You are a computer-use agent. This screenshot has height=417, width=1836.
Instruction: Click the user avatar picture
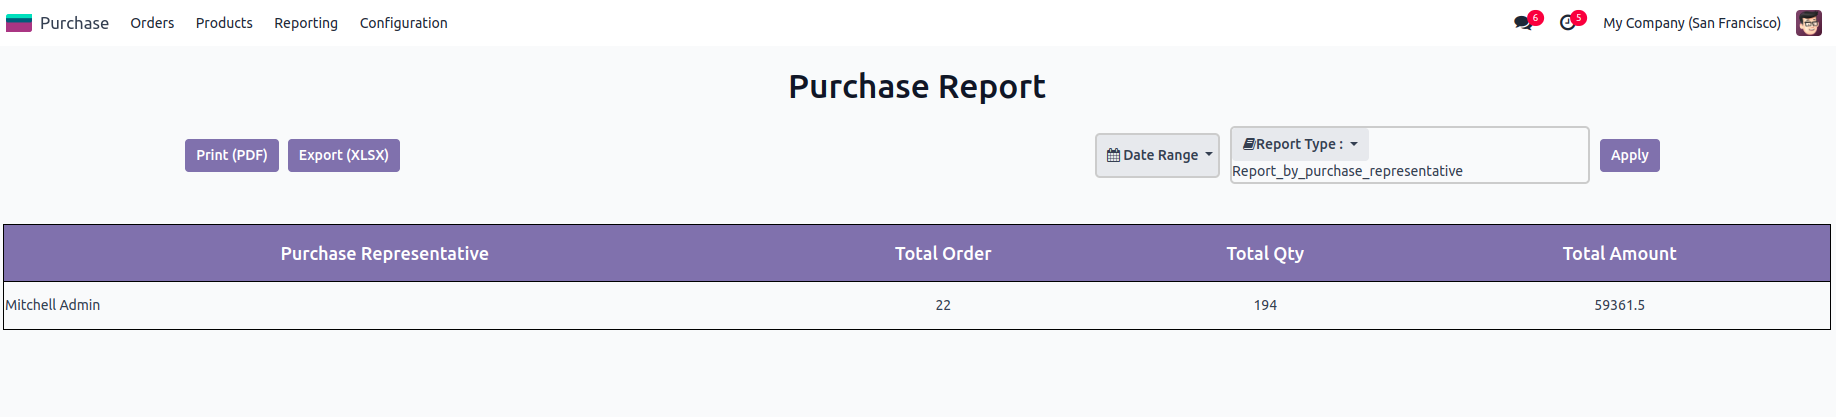coord(1808,23)
